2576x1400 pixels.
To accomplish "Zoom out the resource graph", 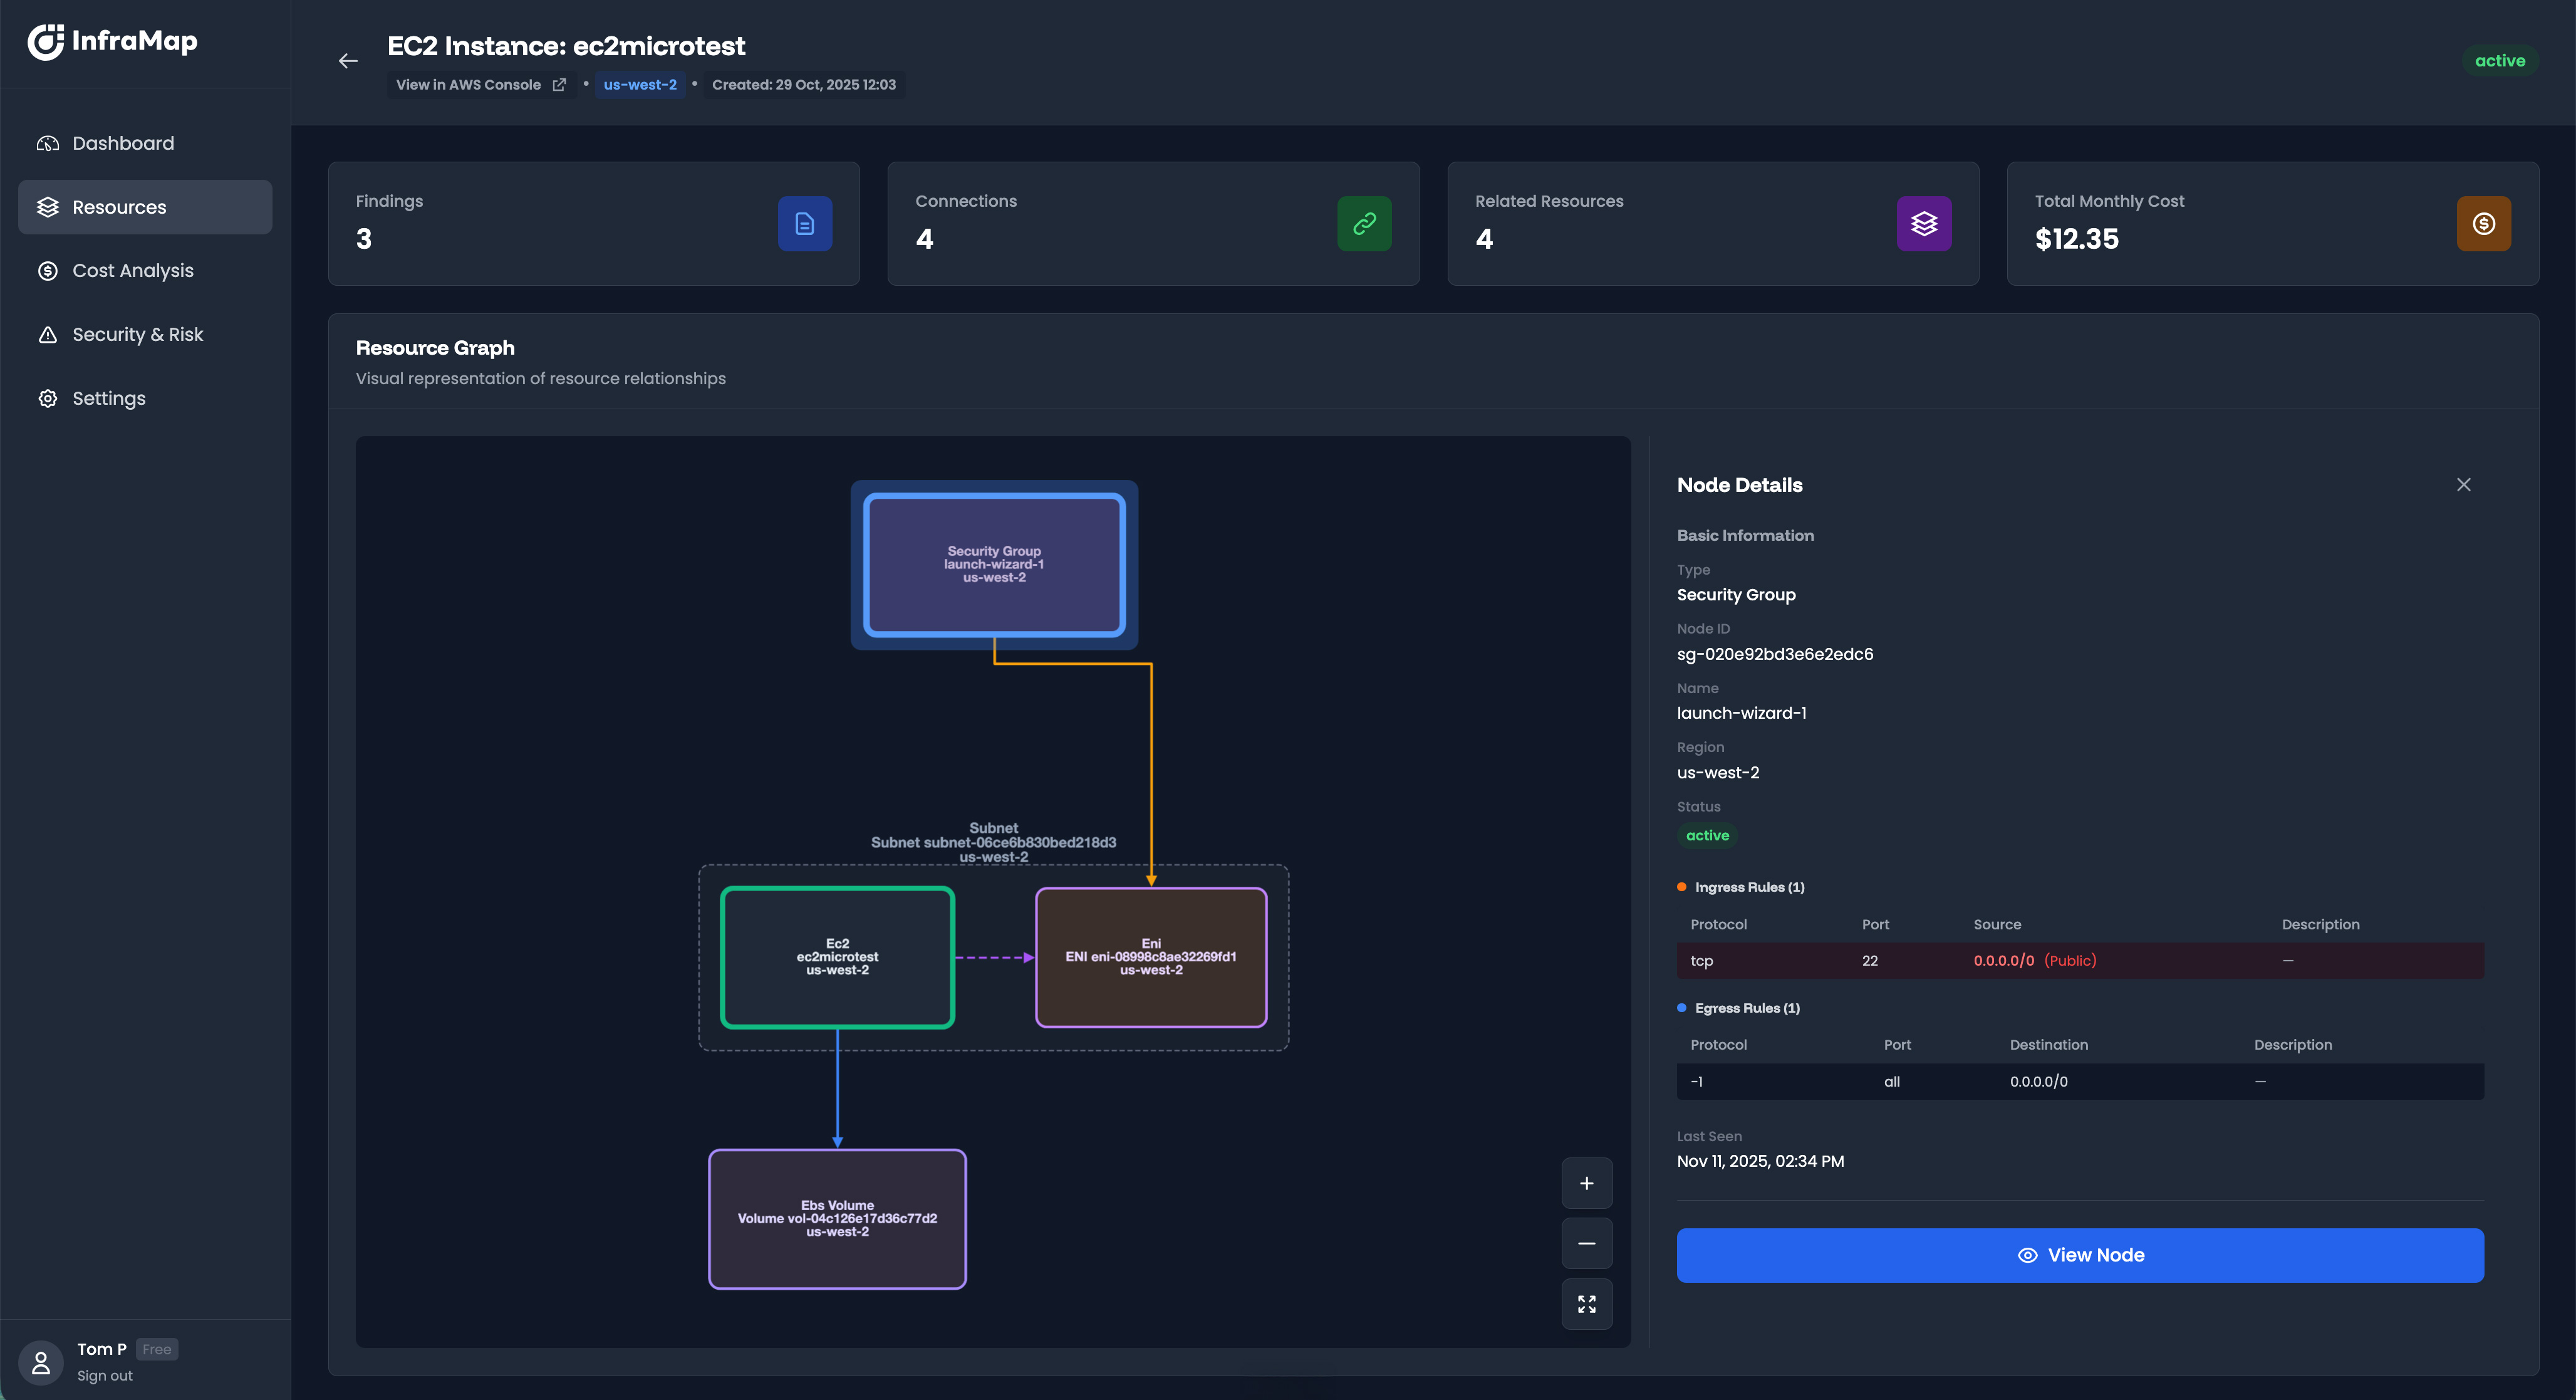I will pos(1586,1244).
